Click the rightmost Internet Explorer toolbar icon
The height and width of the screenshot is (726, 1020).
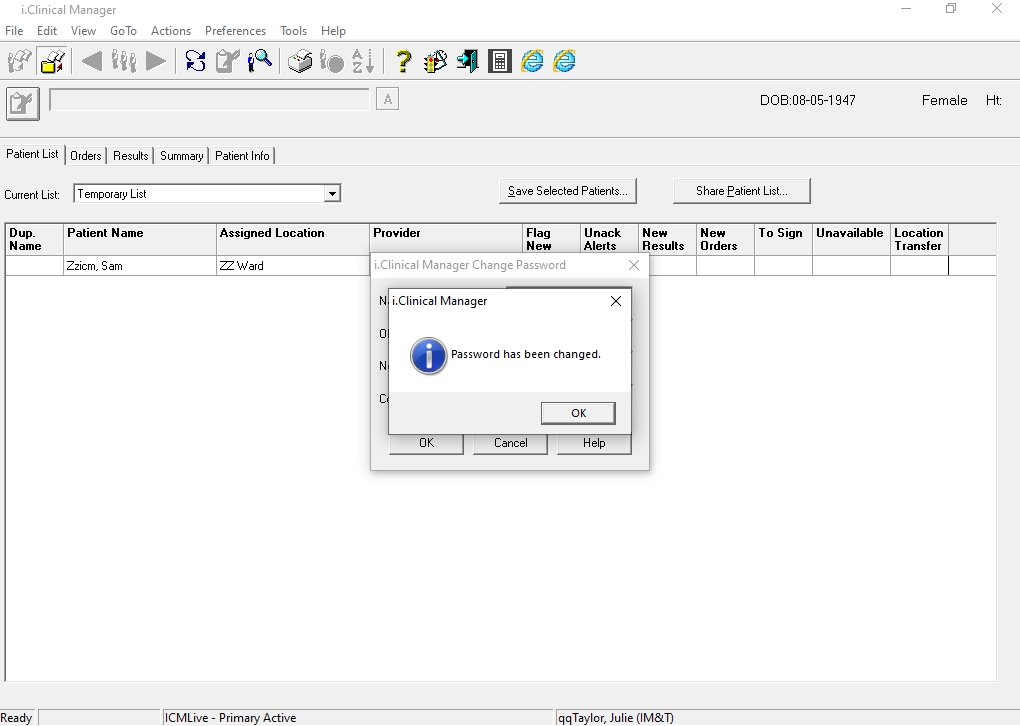click(x=564, y=61)
